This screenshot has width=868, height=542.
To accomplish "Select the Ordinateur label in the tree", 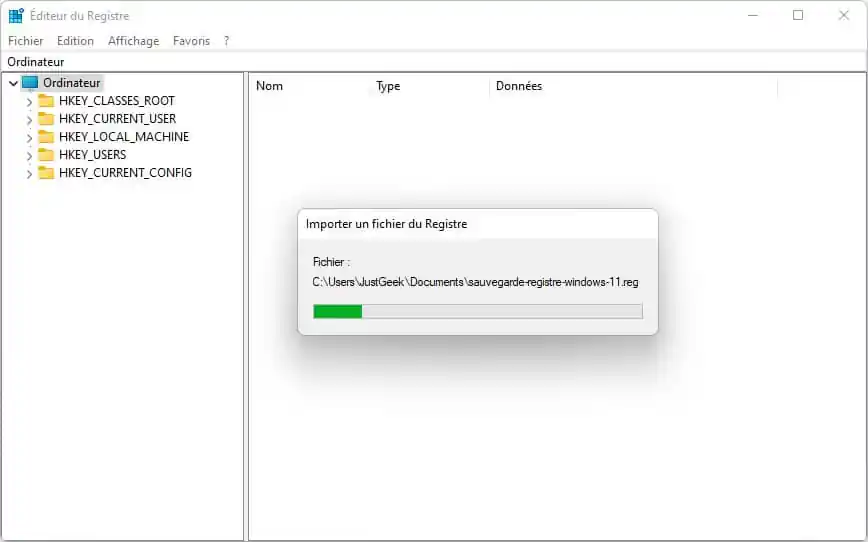I will point(72,83).
